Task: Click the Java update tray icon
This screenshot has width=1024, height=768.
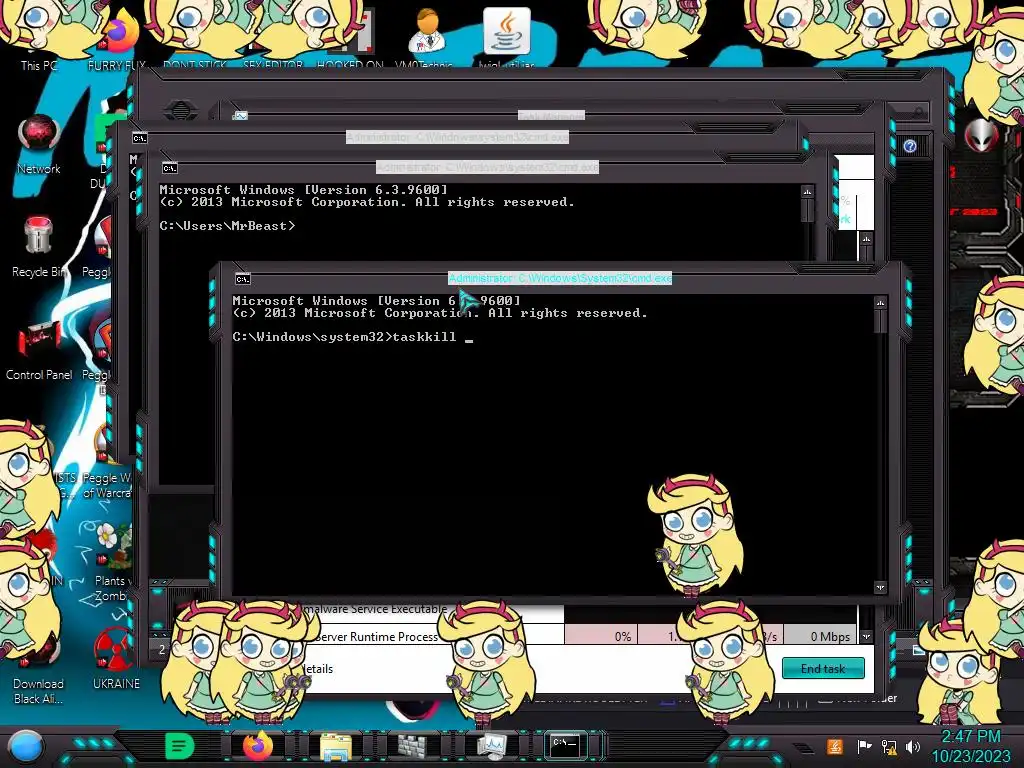Action: click(x=835, y=746)
